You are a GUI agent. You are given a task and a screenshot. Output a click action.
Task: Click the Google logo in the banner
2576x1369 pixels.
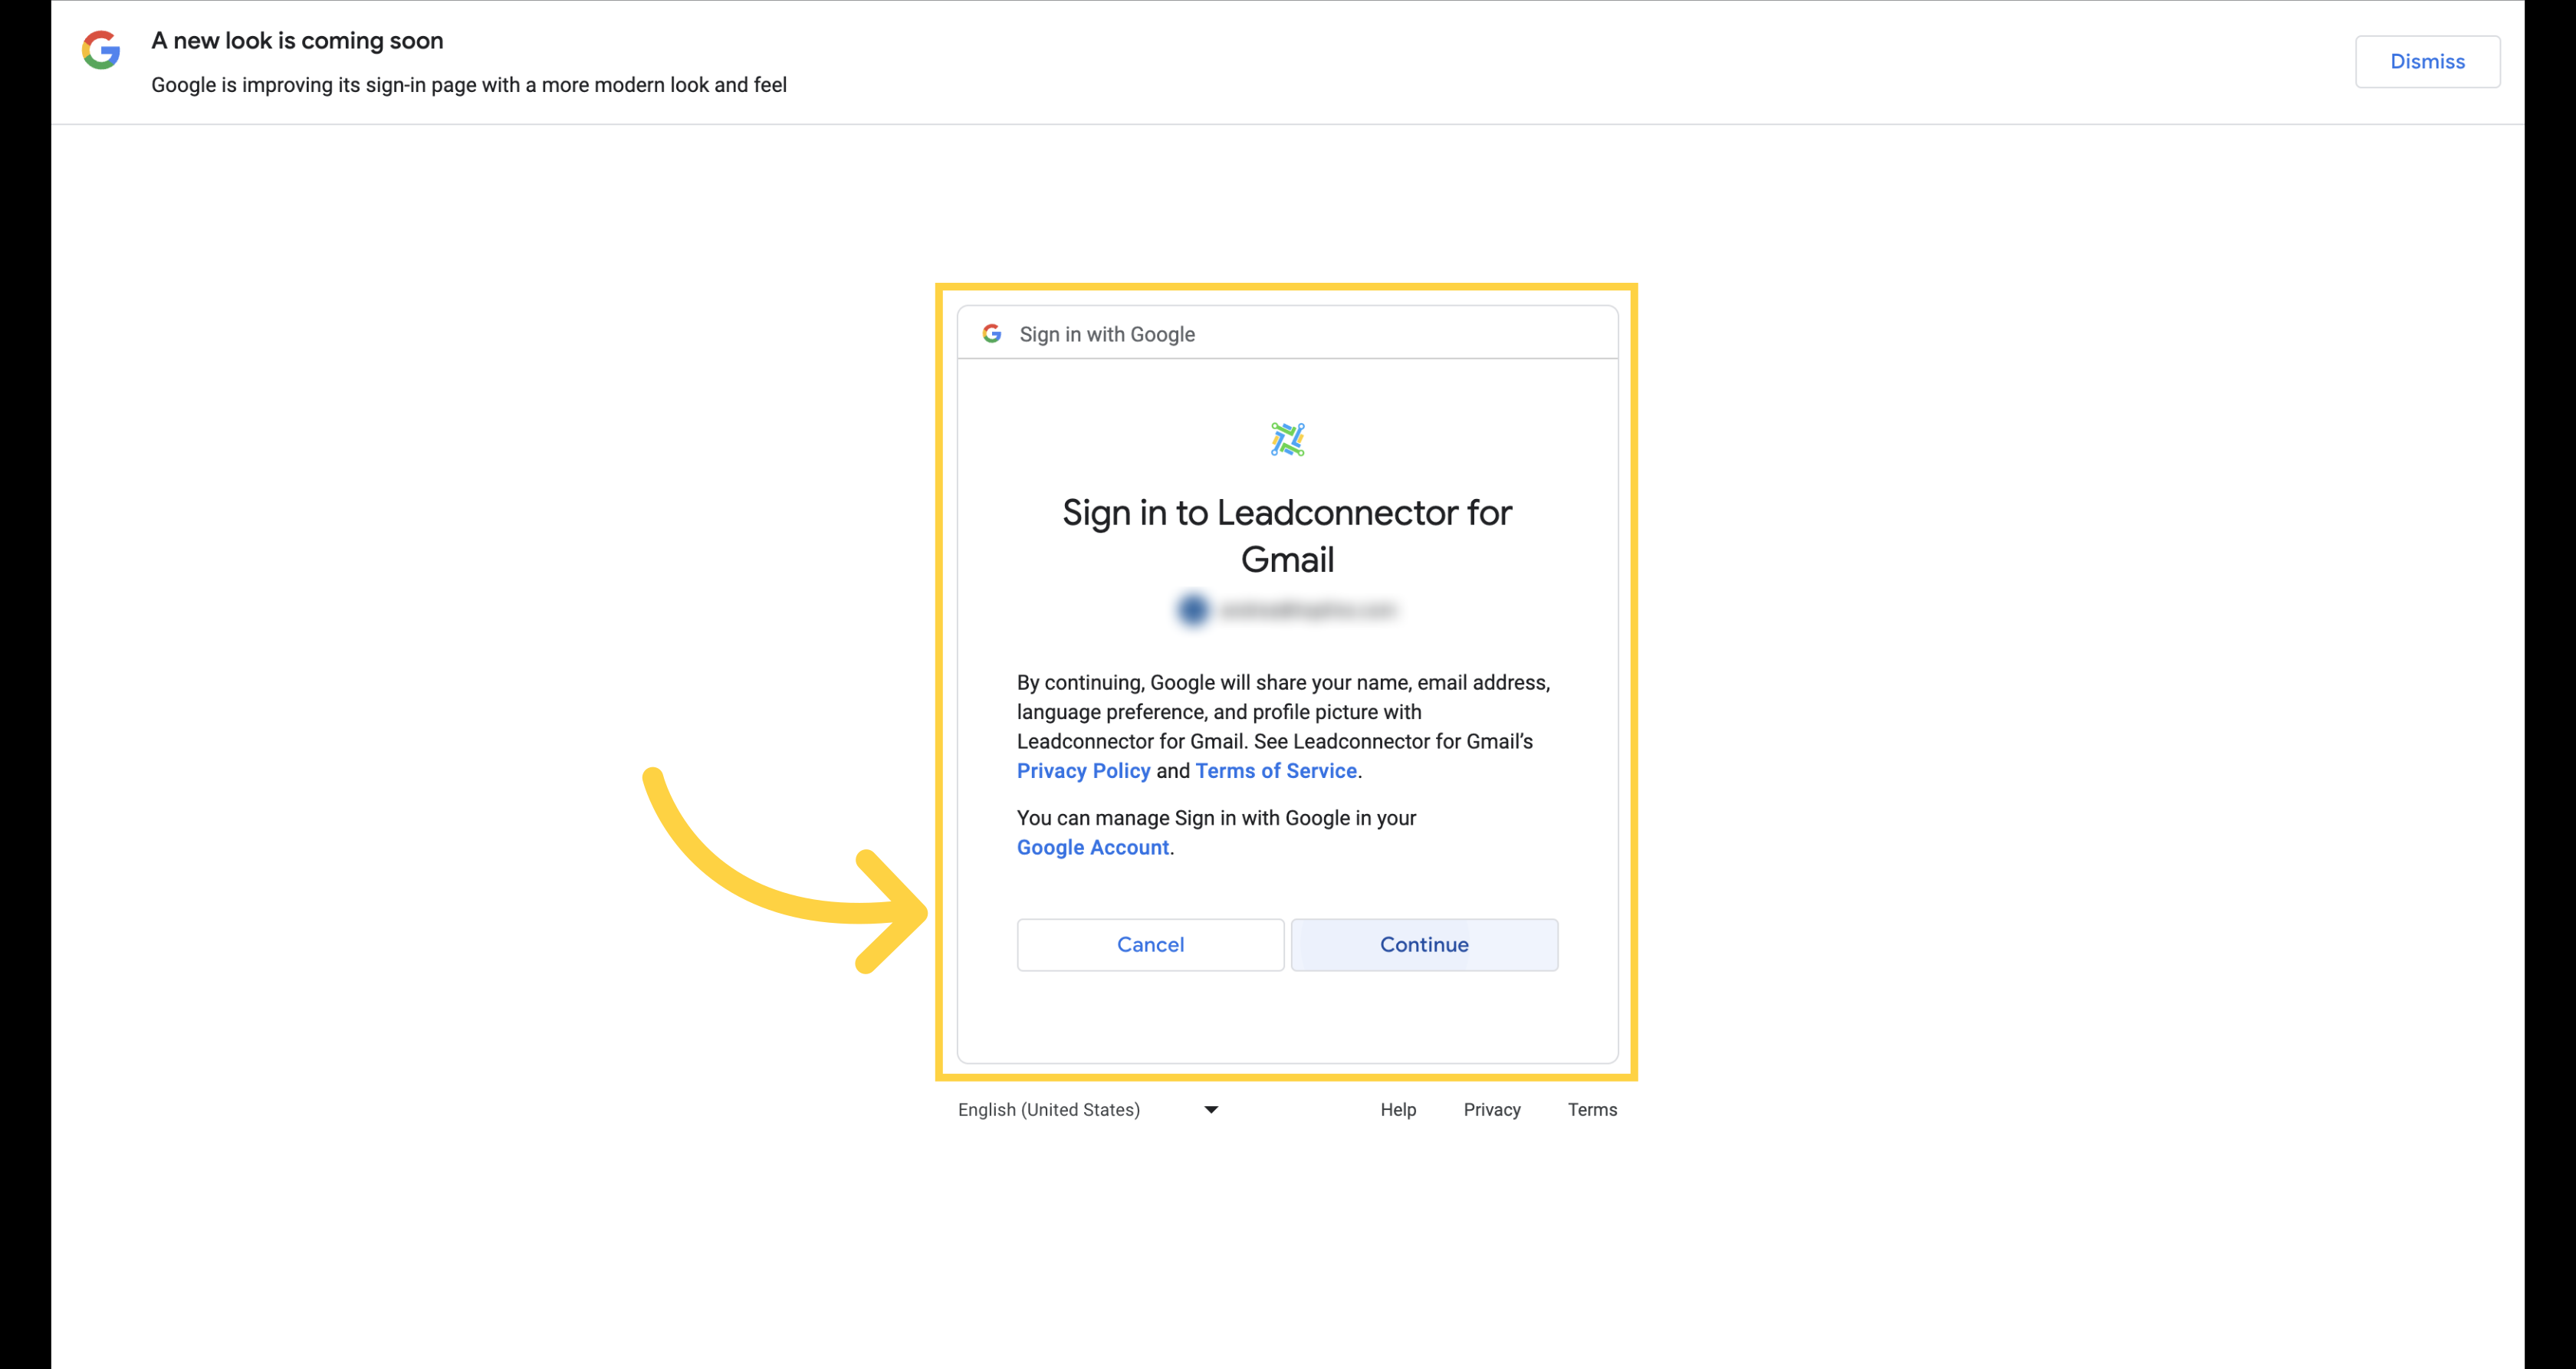[x=101, y=49]
